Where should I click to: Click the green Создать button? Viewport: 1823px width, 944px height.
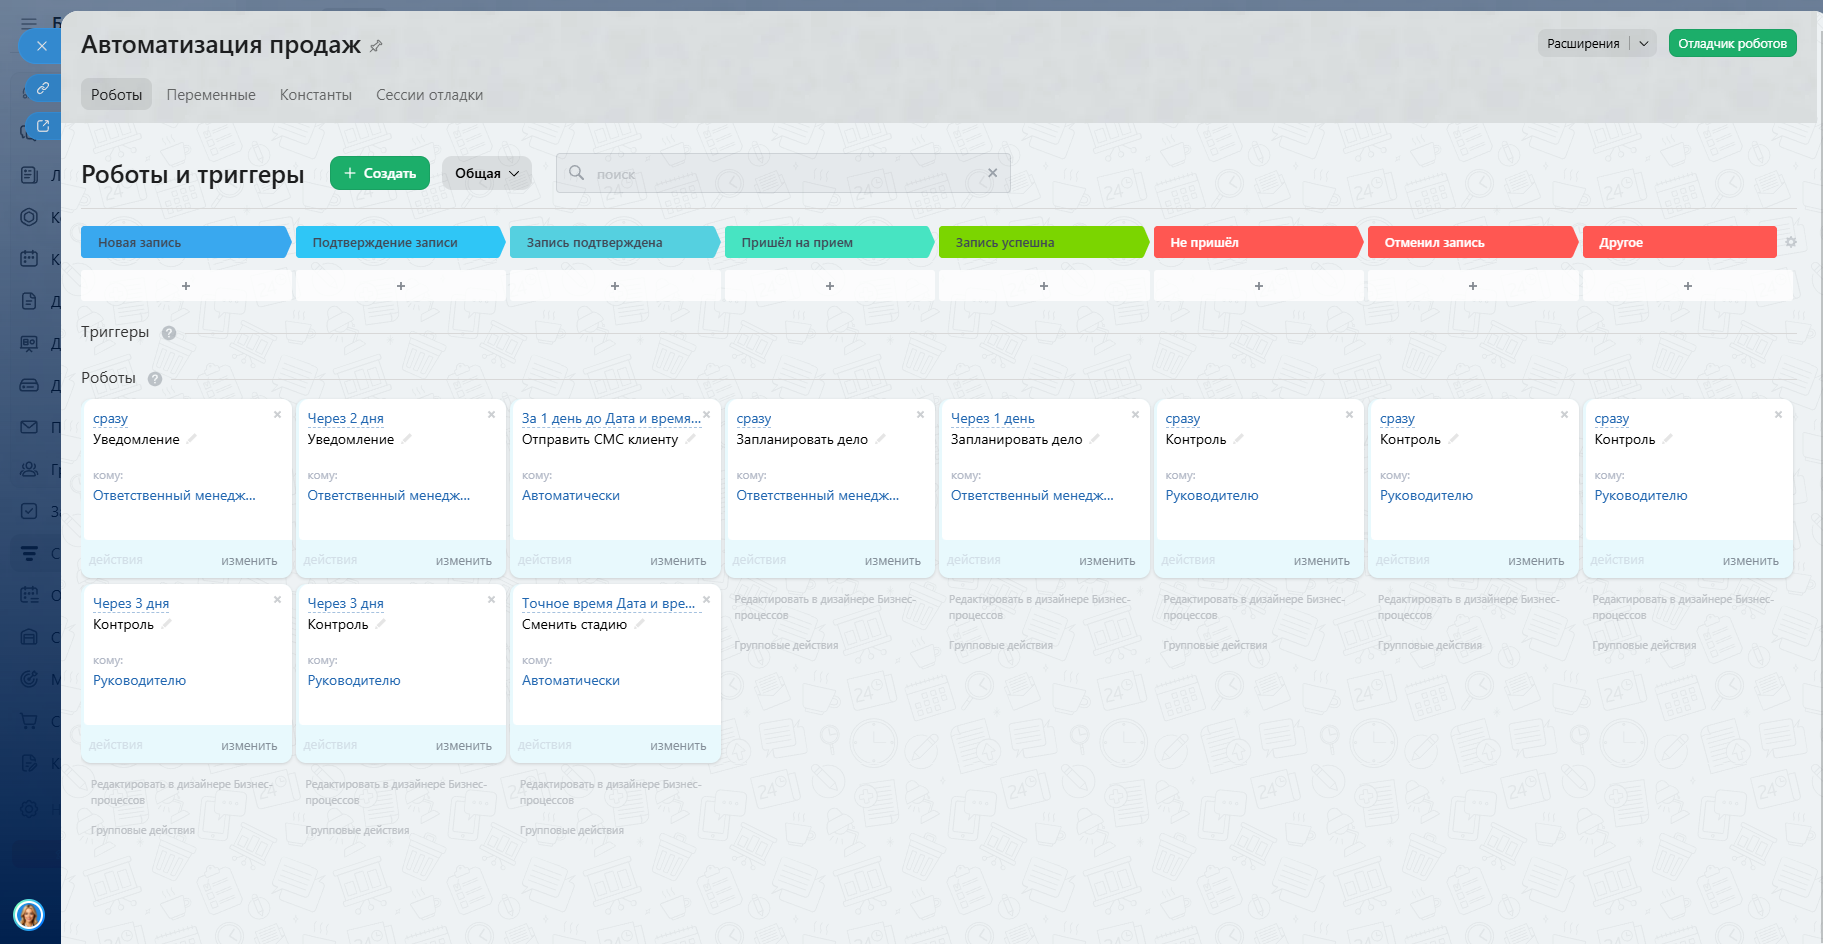coord(380,173)
